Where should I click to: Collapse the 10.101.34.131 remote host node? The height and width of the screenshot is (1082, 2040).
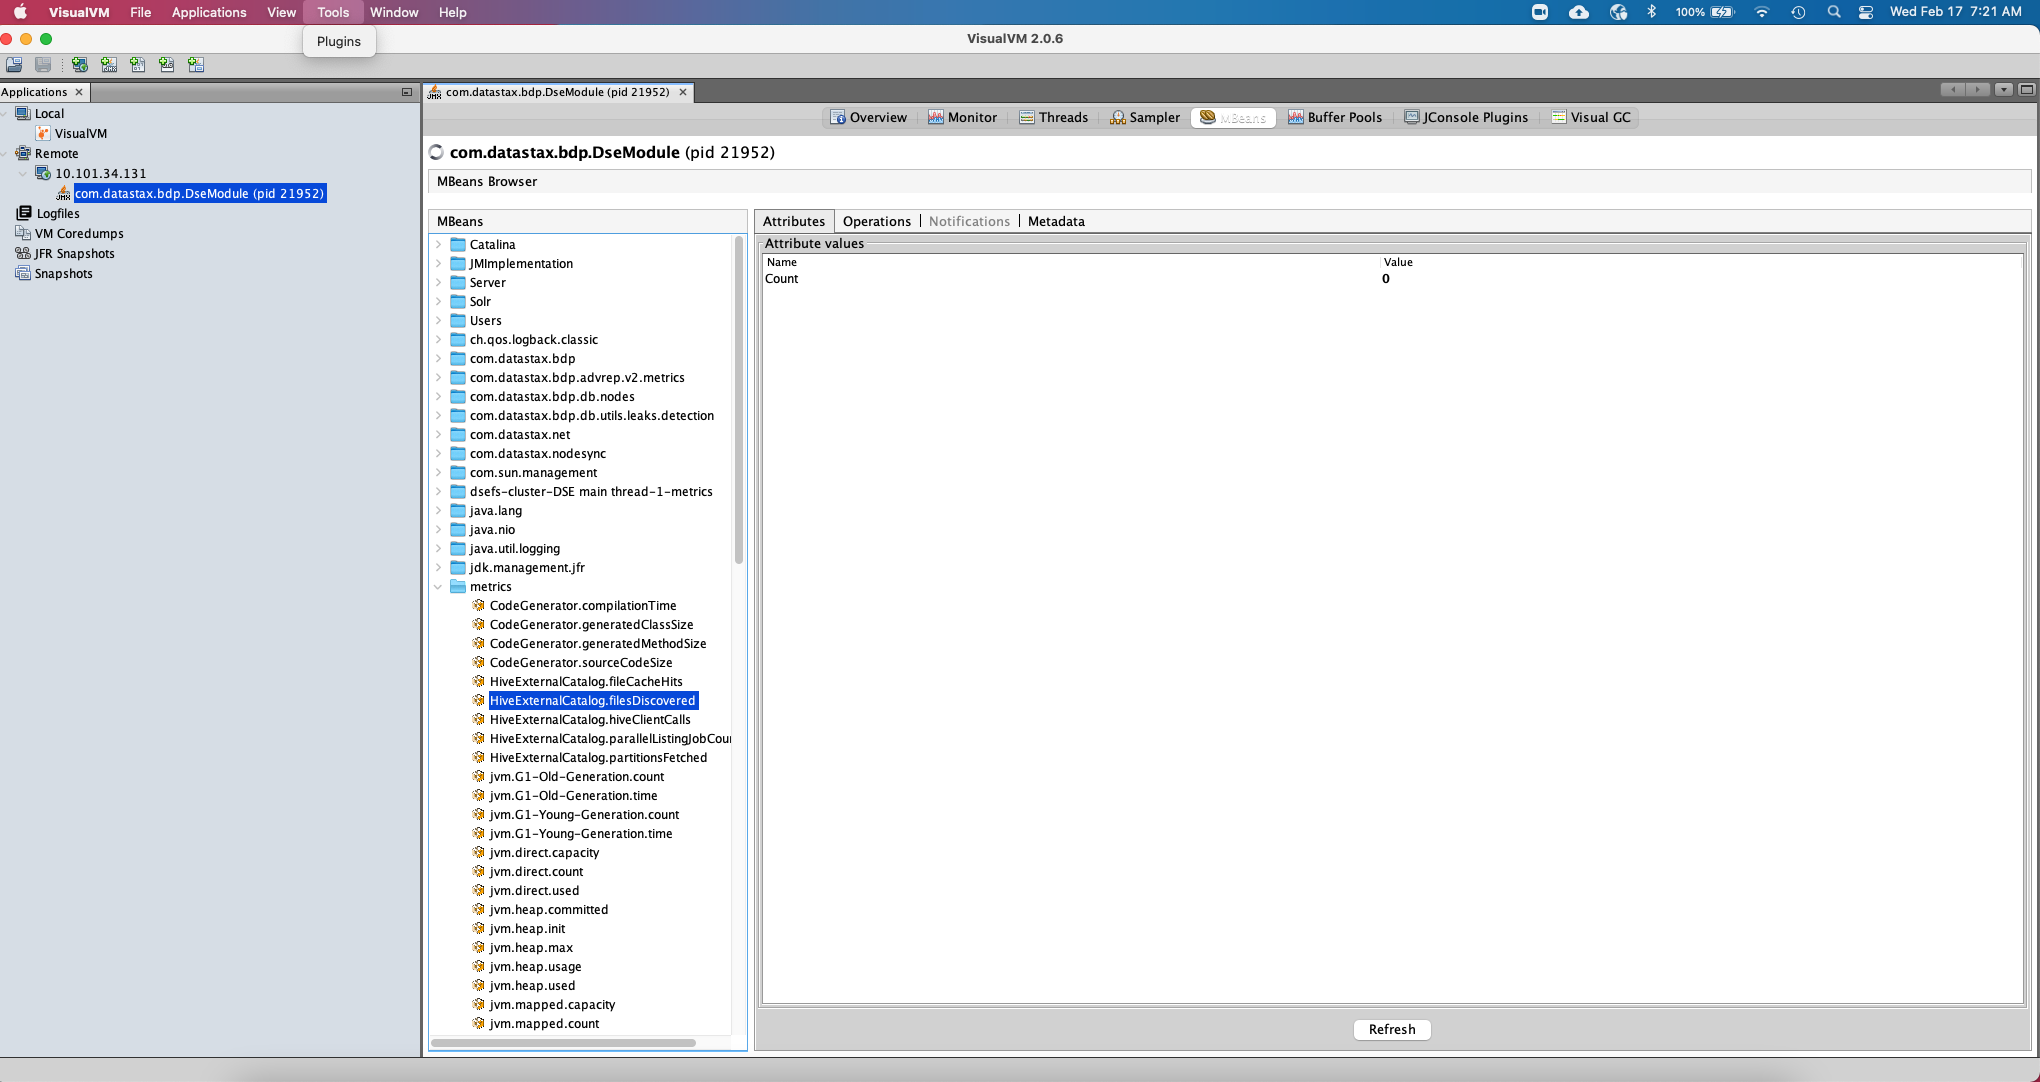23,173
